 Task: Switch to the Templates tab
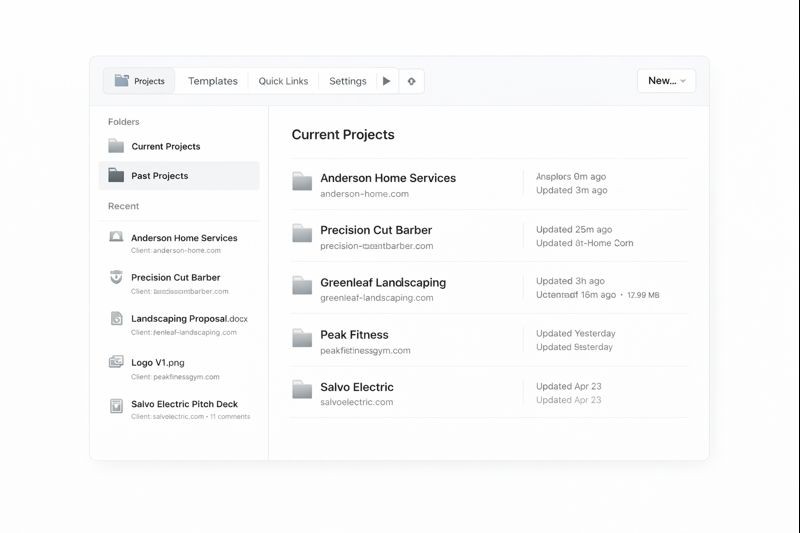pos(213,81)
